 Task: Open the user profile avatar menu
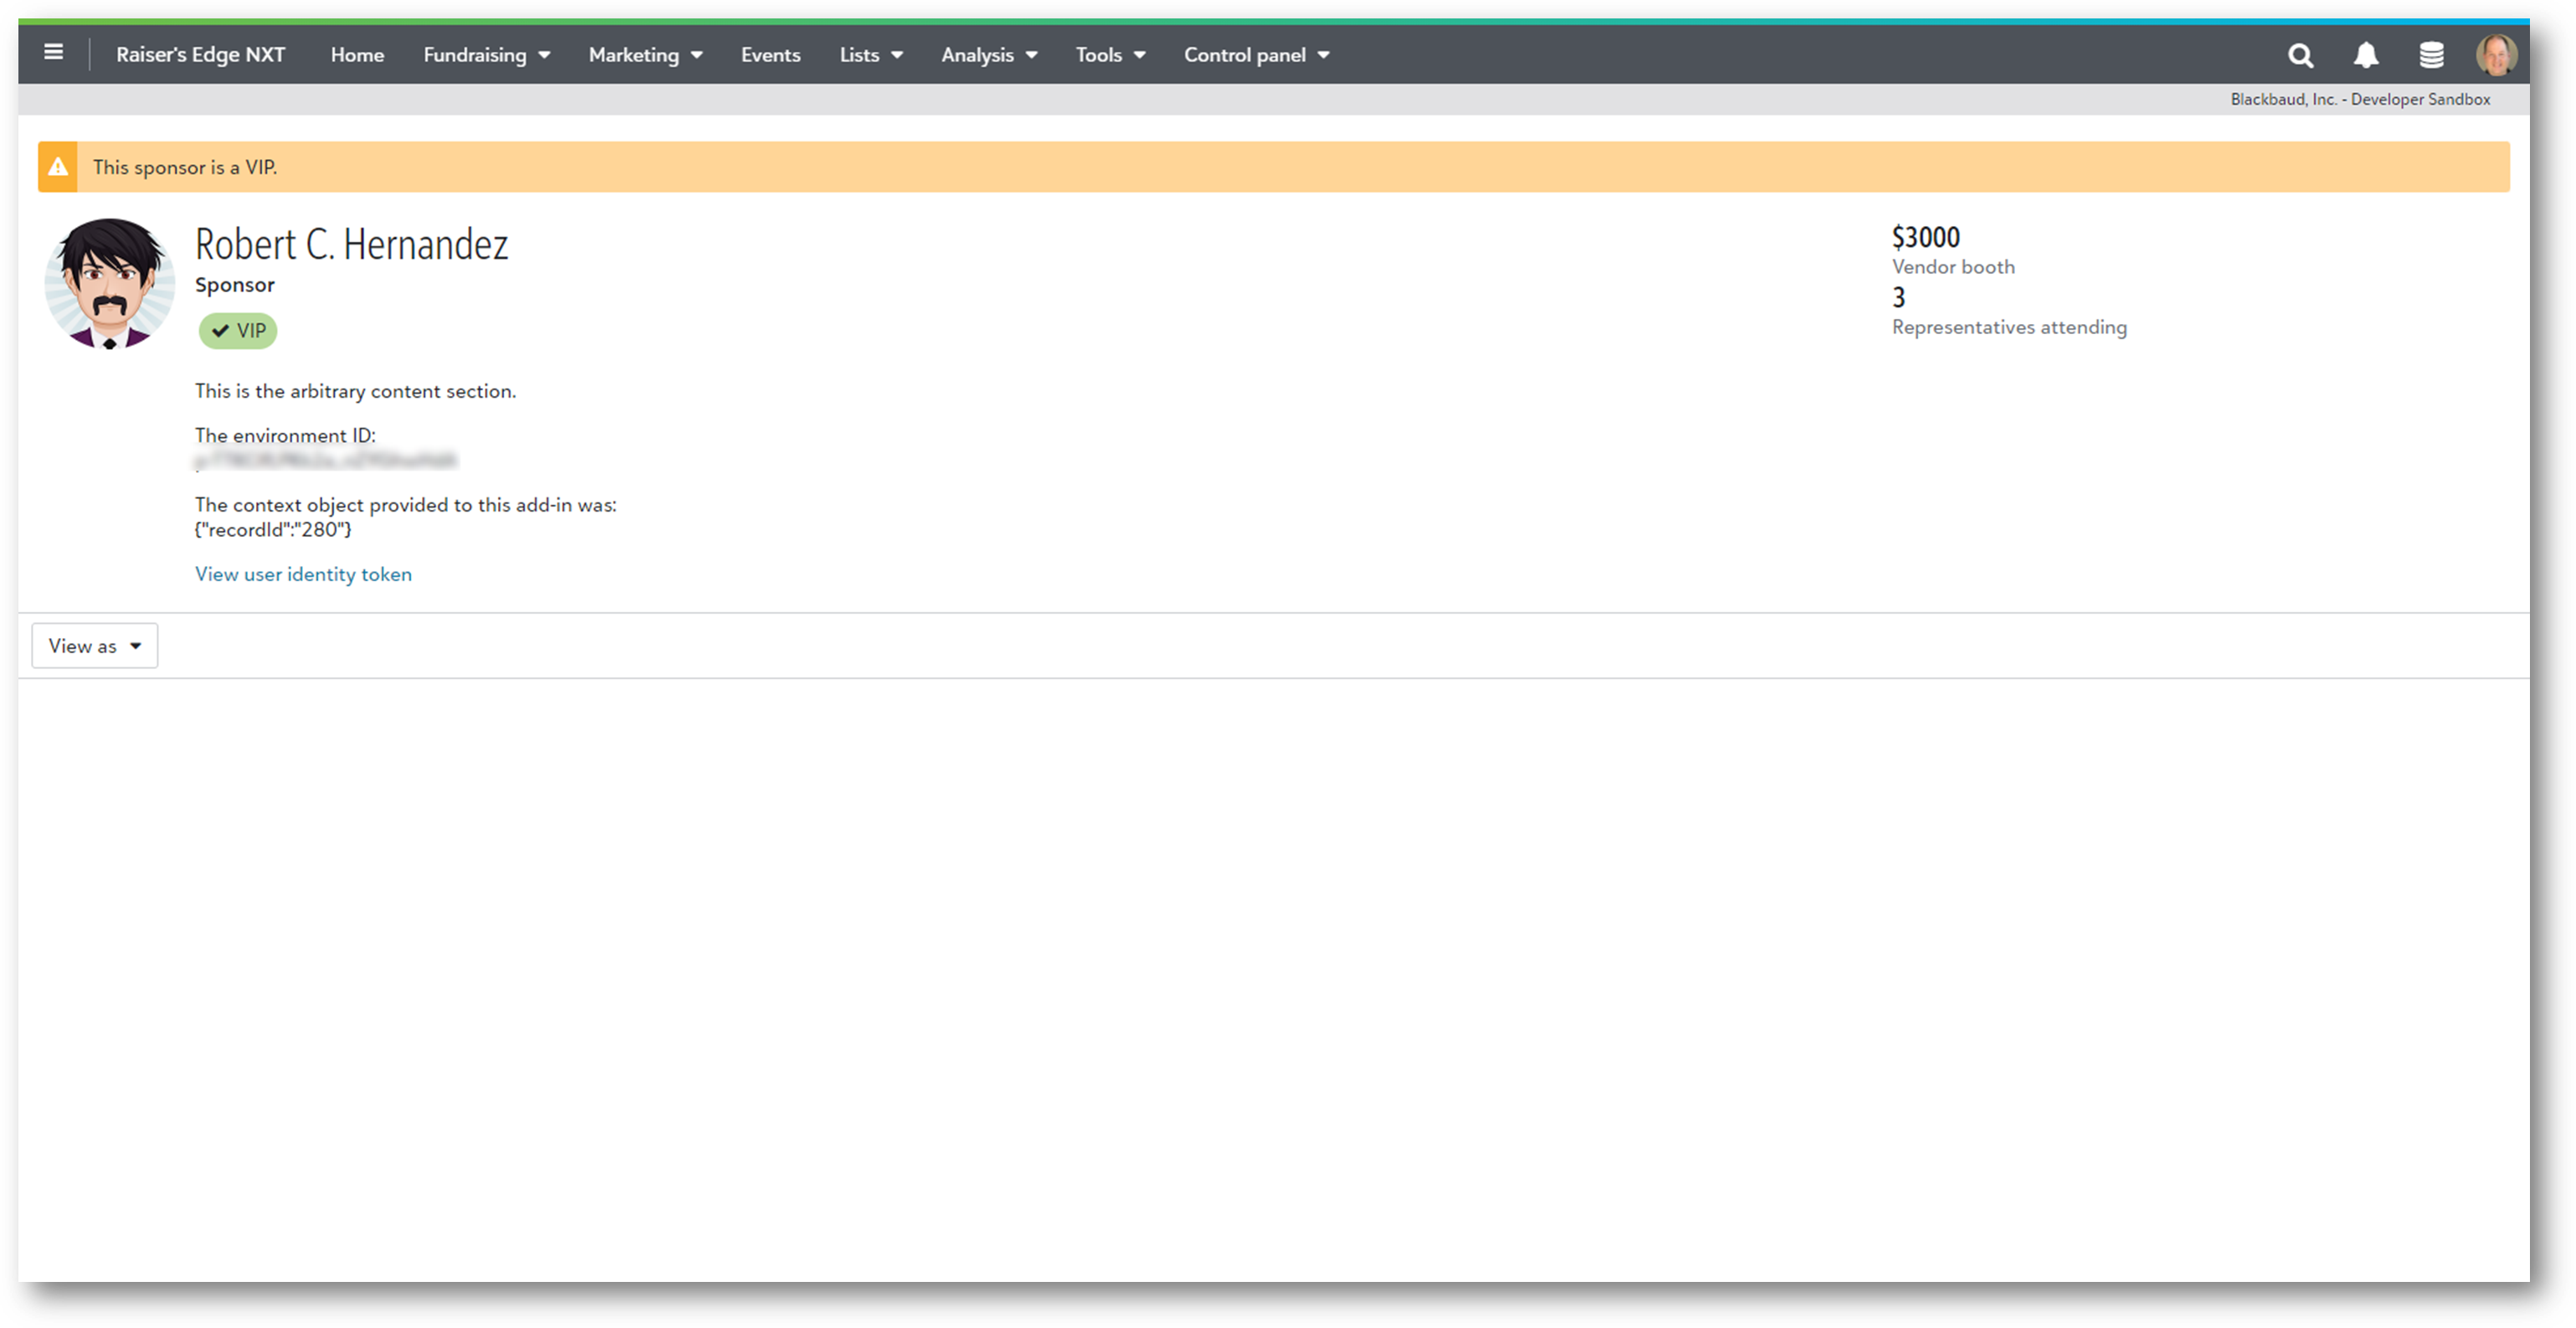[2496, 55]
